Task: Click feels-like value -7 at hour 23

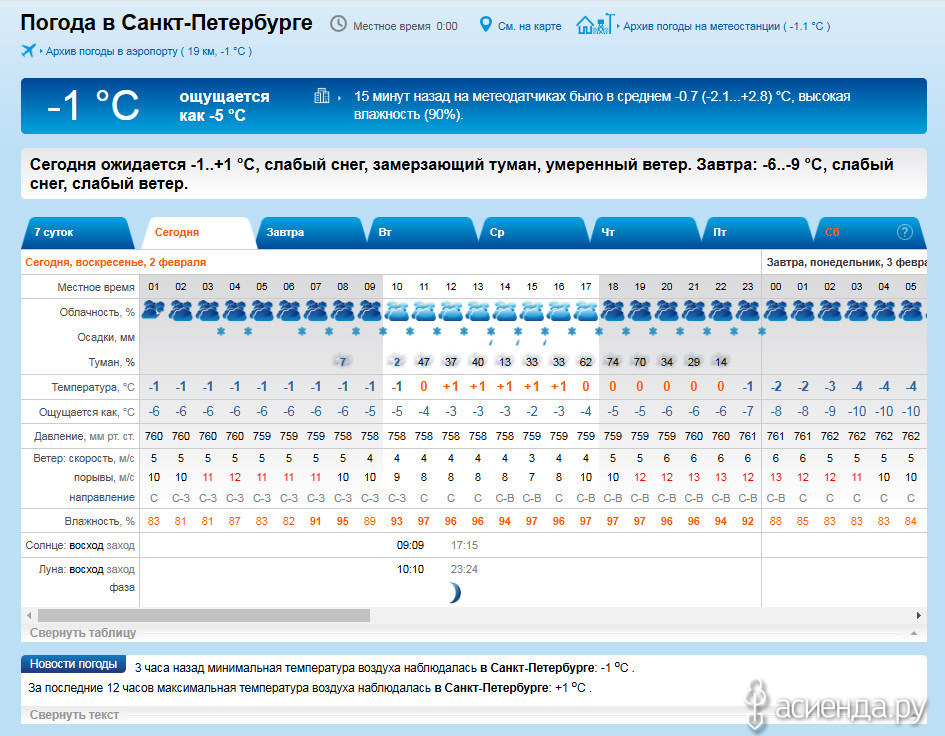Action: [x=747, y=411]
